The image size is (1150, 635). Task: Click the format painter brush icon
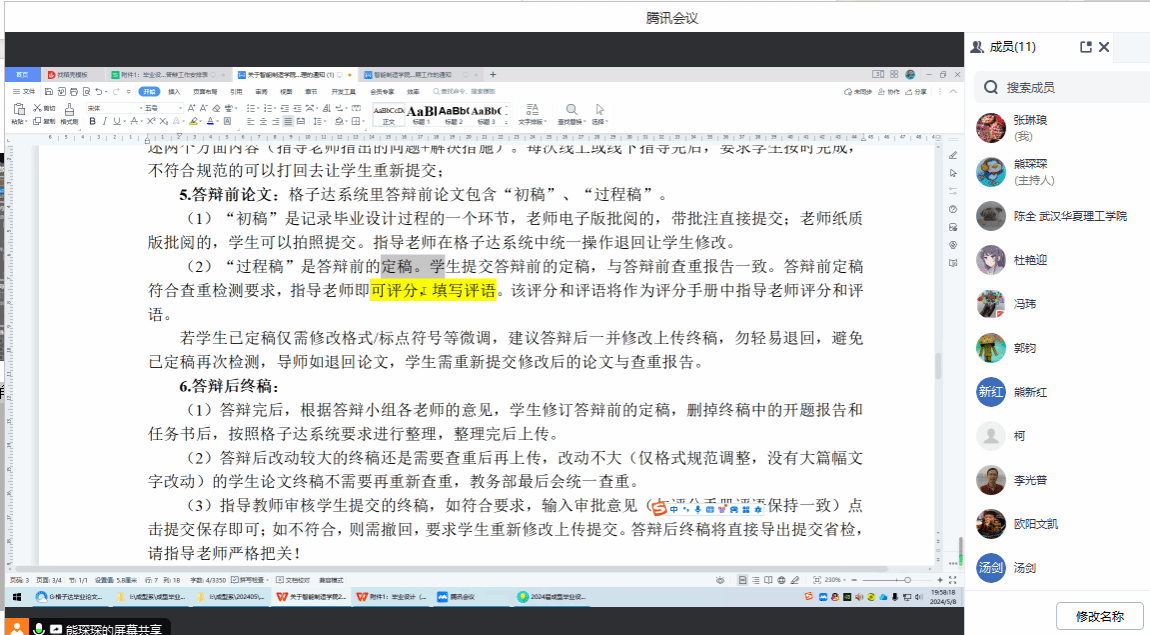pyautogui.click(x=69, y=109)
